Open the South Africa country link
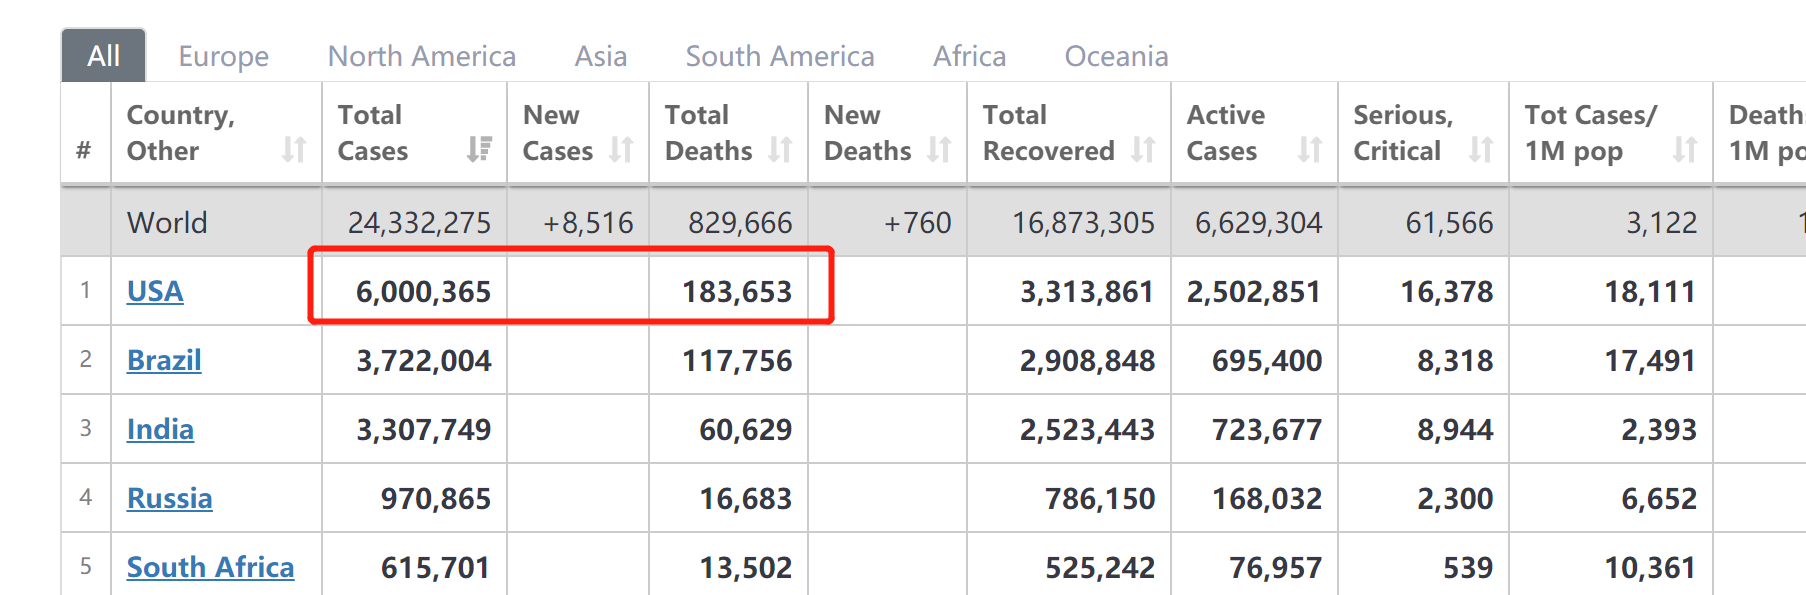This screenshot has width=1806, height=595. 210,567
